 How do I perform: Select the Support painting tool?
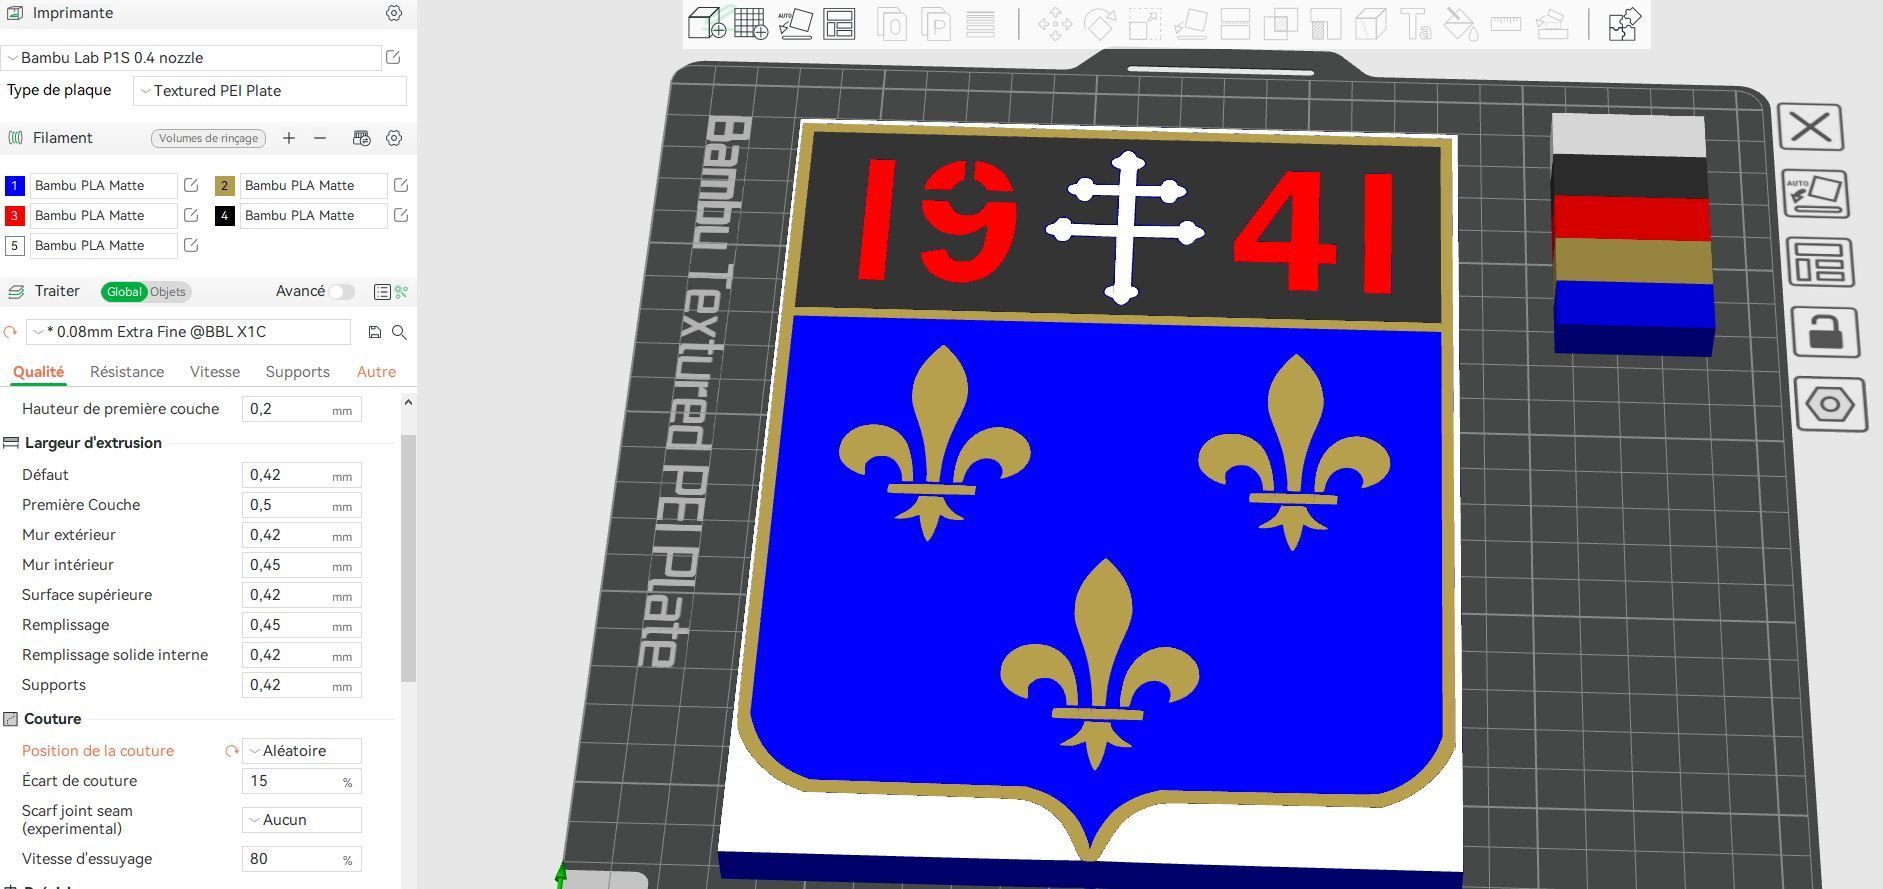coord(1325,24)
